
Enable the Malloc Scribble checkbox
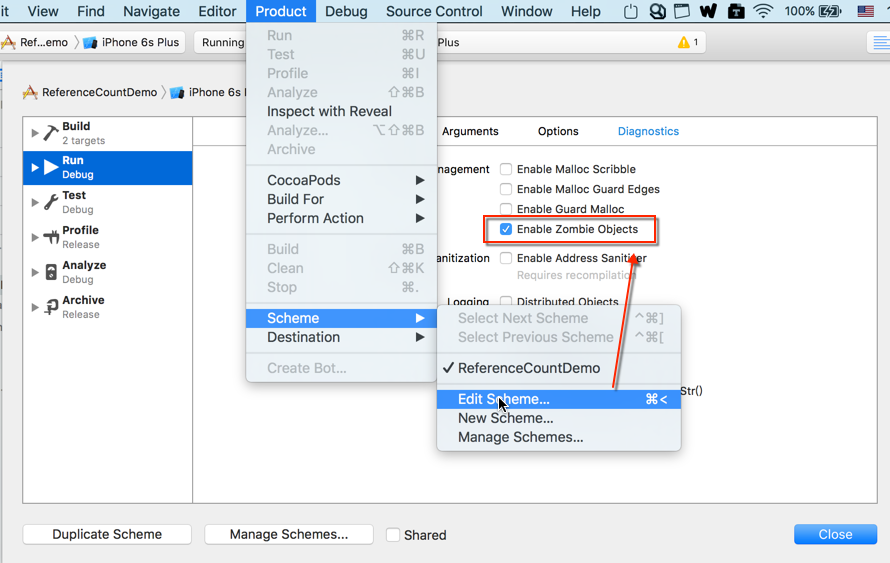point(506,169)
